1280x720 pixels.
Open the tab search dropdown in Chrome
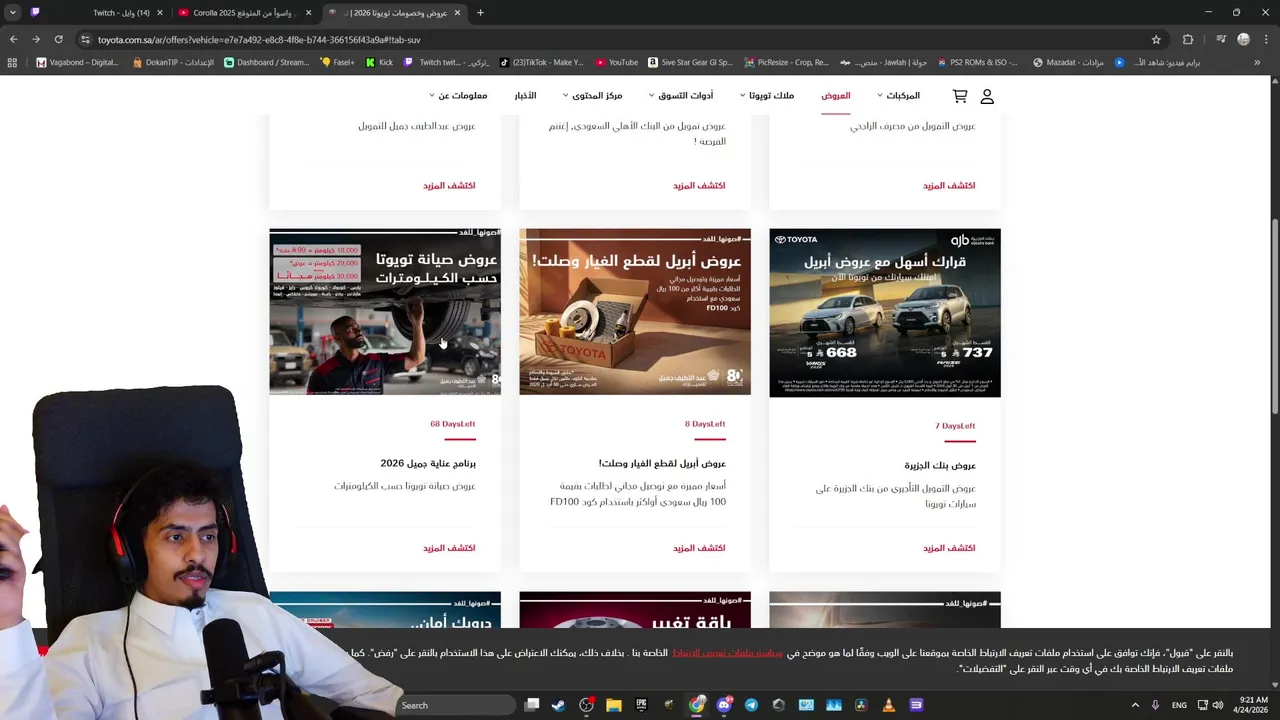coord(13,13)
